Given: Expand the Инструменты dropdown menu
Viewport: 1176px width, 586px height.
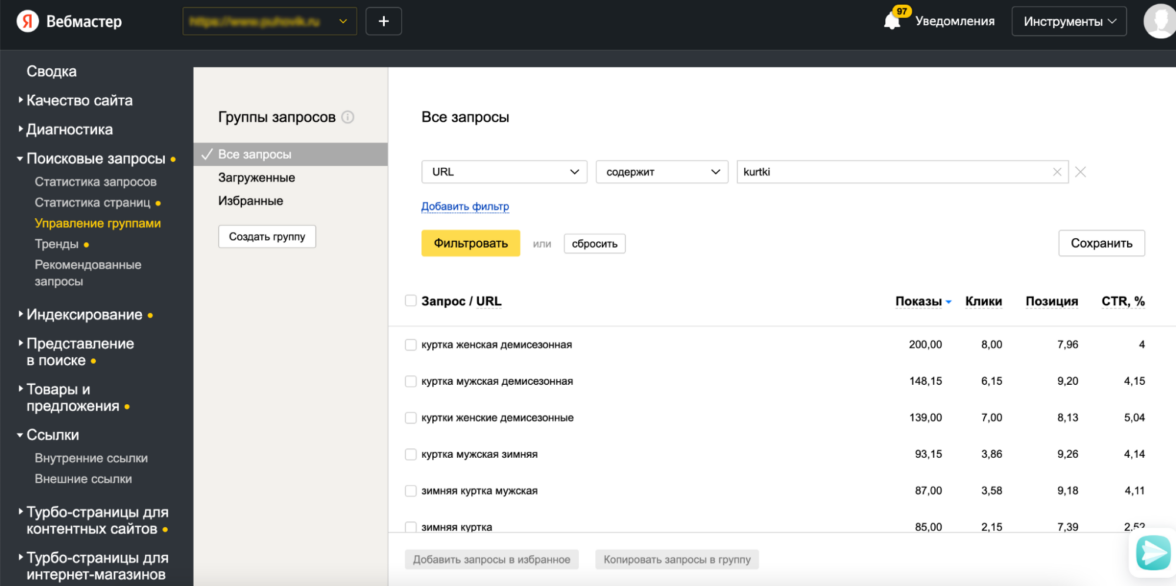Looking at the screenshot, I should (1068, 21).
